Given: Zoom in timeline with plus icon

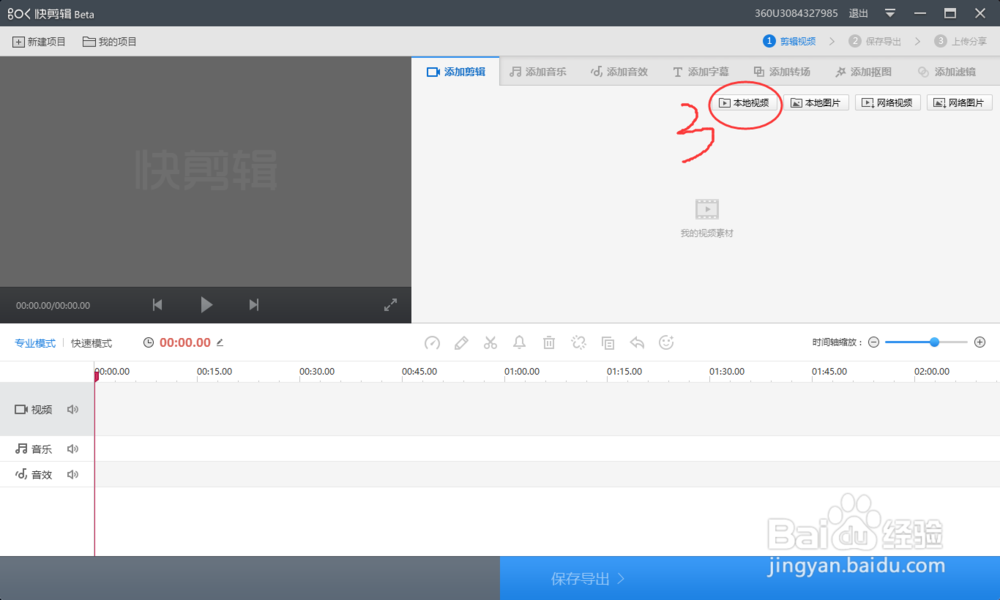Looking at the screenshot, I should click(x=980, y=342).
